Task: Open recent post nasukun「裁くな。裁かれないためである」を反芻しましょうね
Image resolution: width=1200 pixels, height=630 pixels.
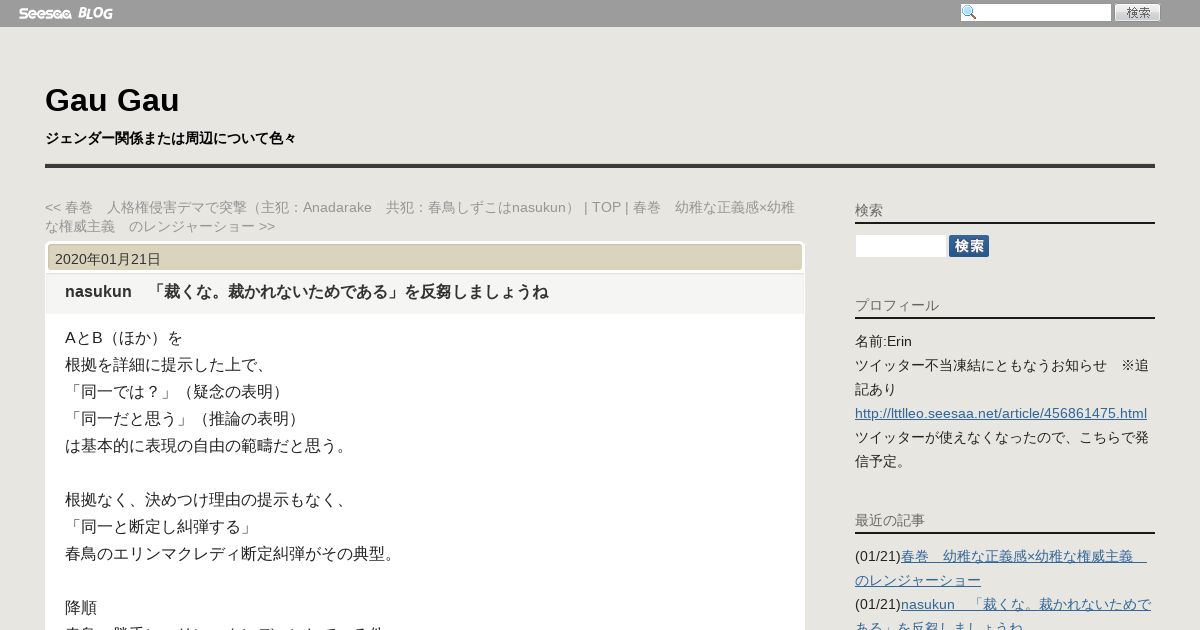Action: pos(1003,616)
